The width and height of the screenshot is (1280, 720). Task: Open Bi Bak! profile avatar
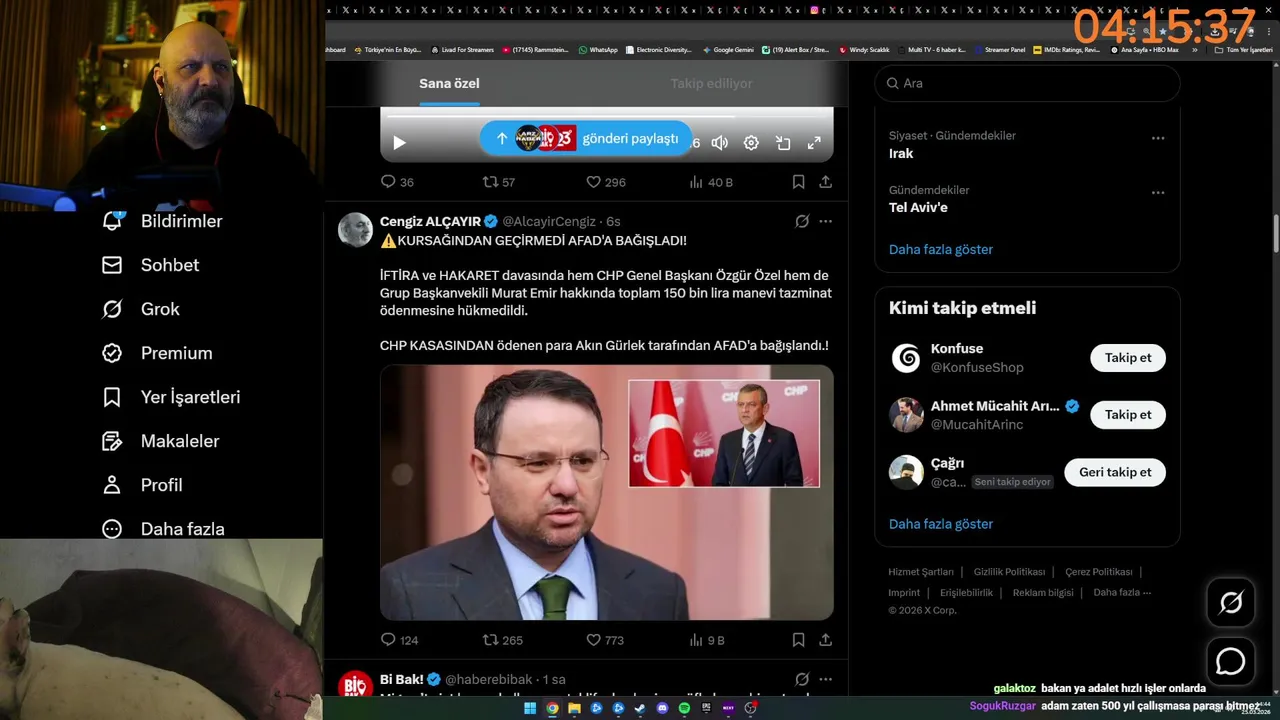(355, 686)
